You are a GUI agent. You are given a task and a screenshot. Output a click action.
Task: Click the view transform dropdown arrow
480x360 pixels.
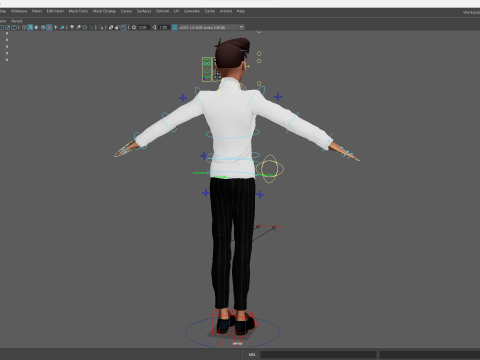coord(241,27)
